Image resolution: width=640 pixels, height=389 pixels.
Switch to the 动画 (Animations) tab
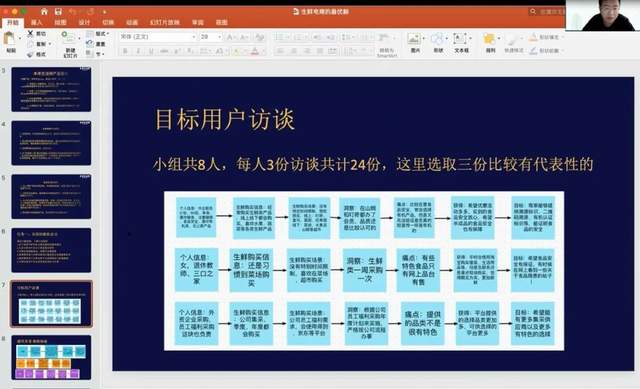[132, 22]
